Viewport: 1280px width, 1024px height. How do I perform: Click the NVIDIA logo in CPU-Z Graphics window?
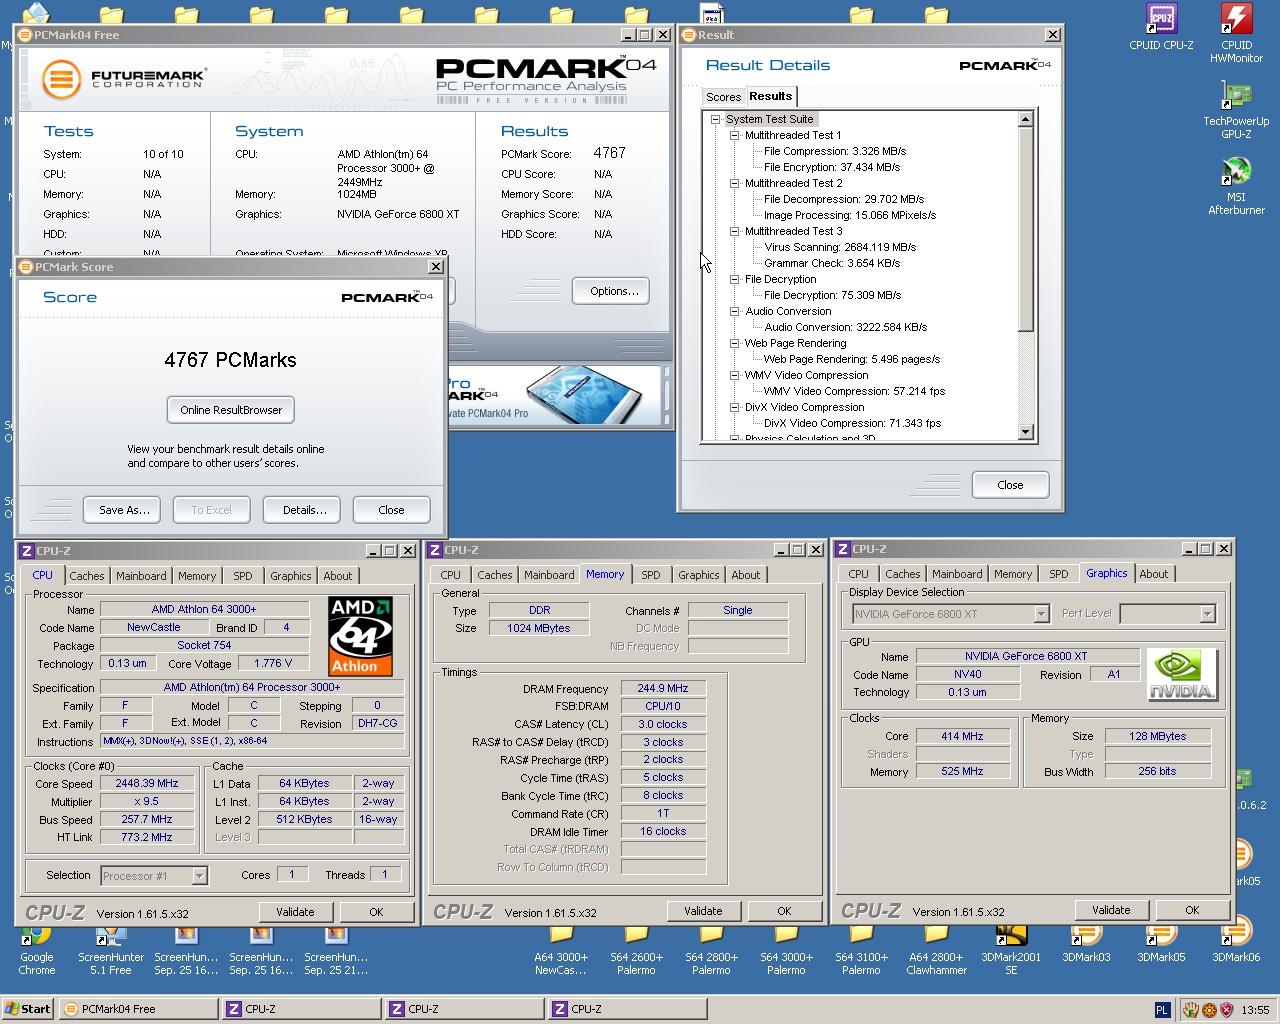point(1182,675)
